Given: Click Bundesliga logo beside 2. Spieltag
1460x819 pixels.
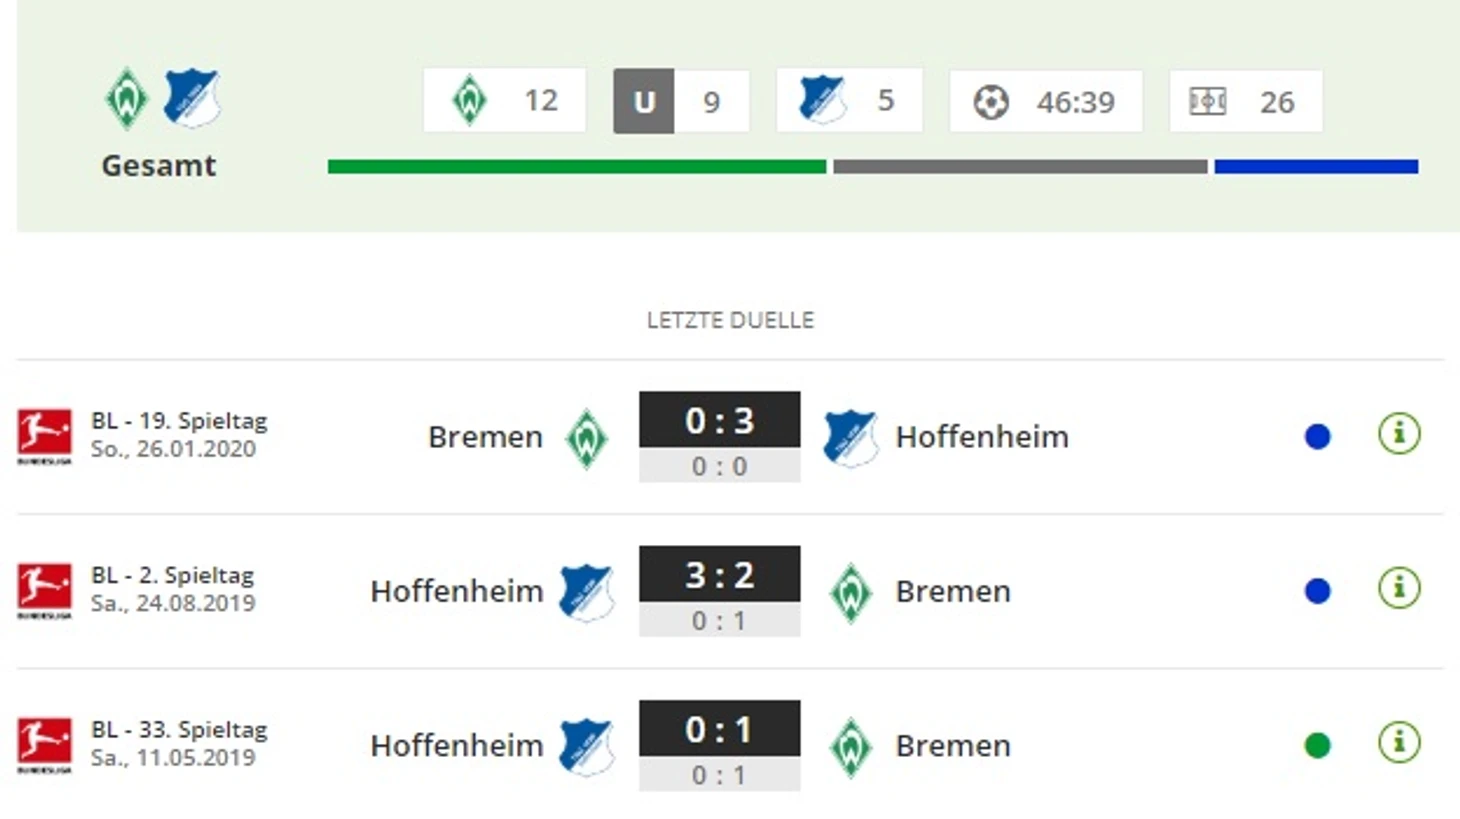Looking at the screenshot, I should tap(44, 590).
